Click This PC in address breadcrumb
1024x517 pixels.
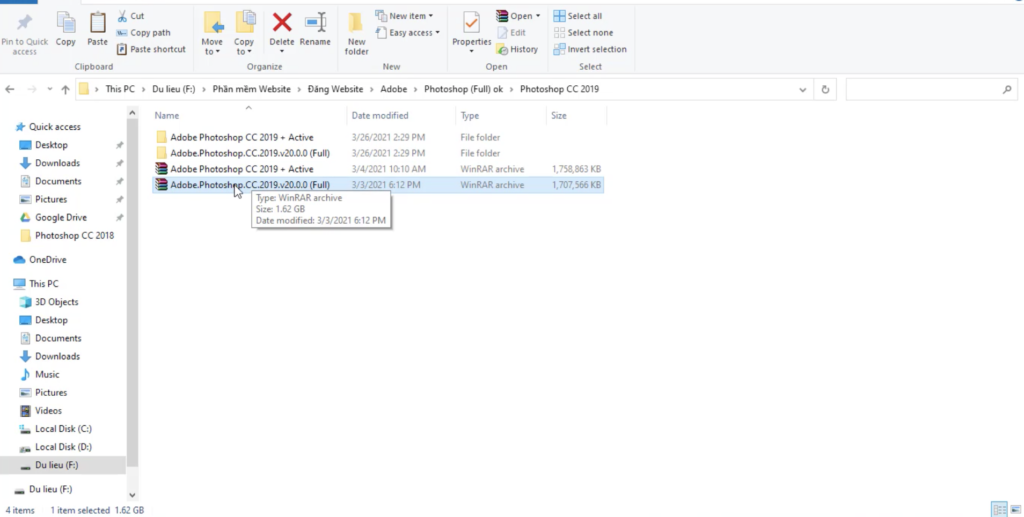click(120, 89)
